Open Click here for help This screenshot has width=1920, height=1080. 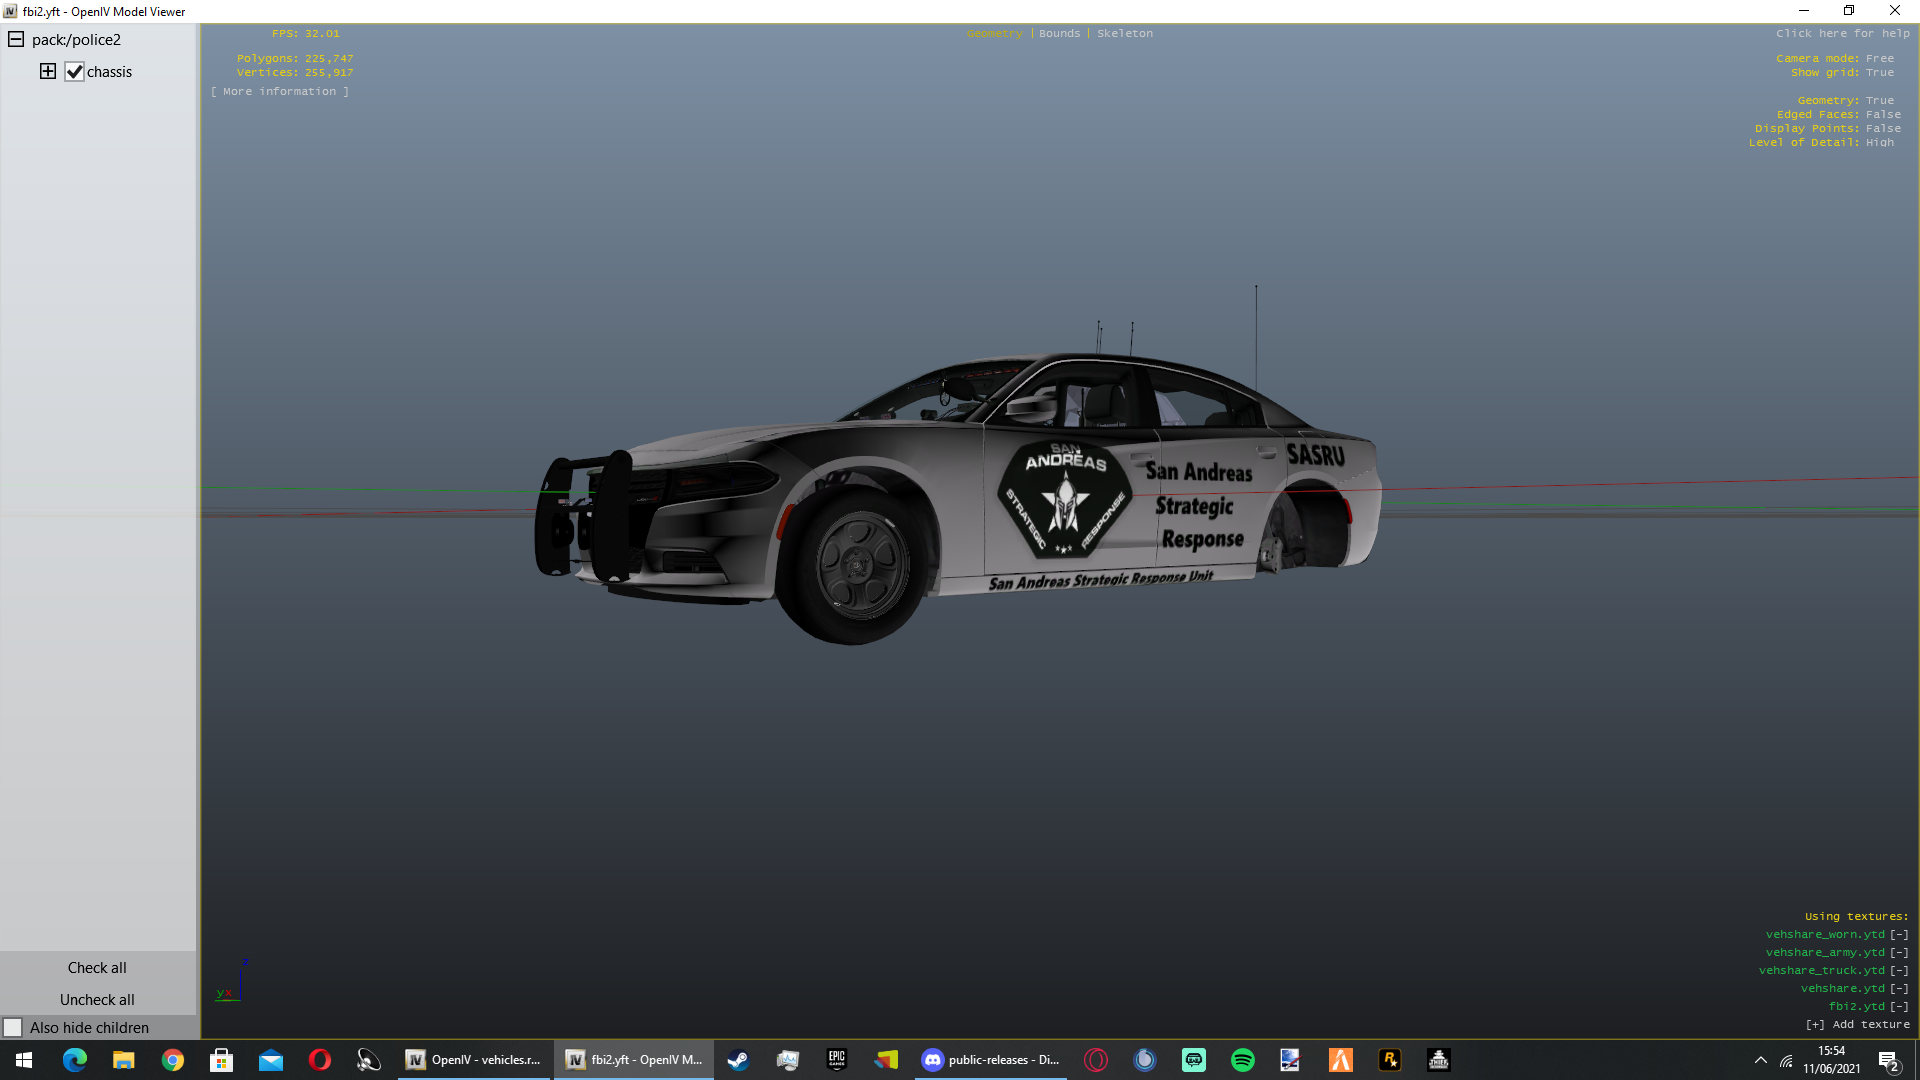pyautogui.click(x=1842, y=33)
